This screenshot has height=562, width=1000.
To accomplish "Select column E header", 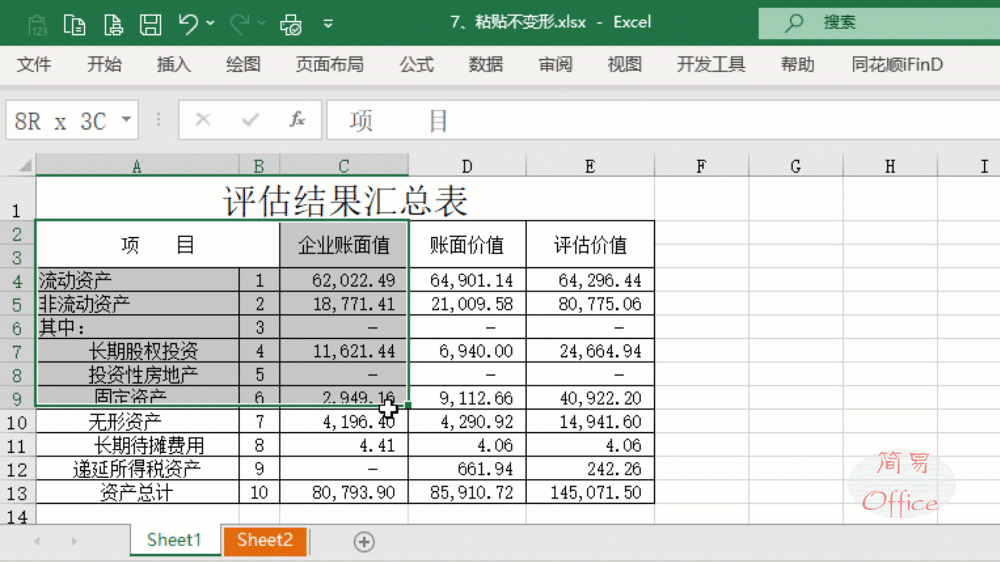I will coord(590,166).
